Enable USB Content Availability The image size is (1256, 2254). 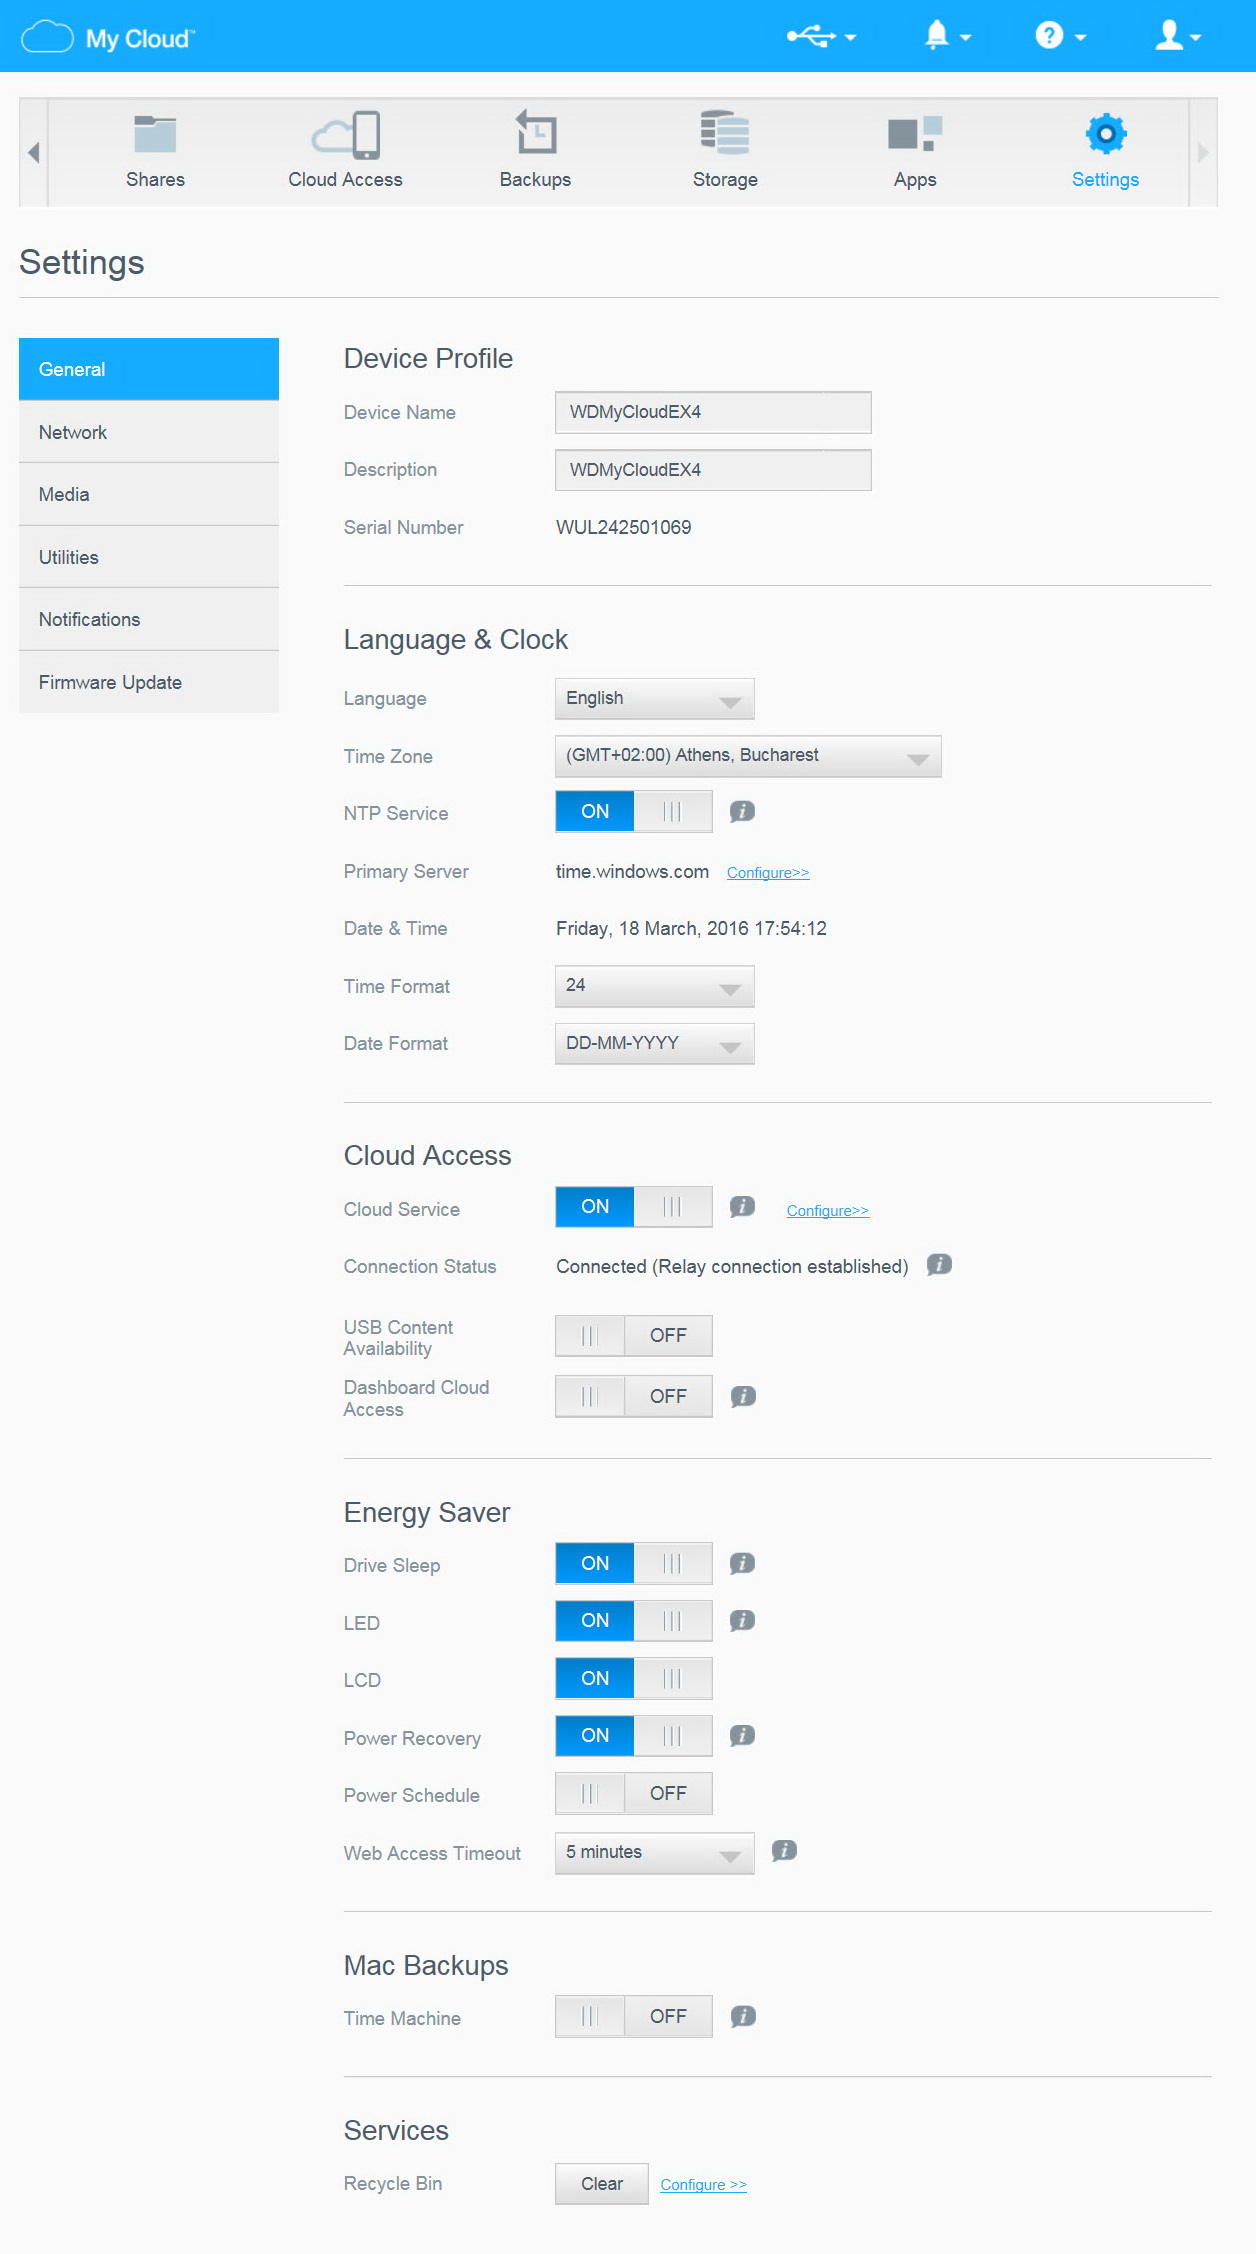[634, 1336]
